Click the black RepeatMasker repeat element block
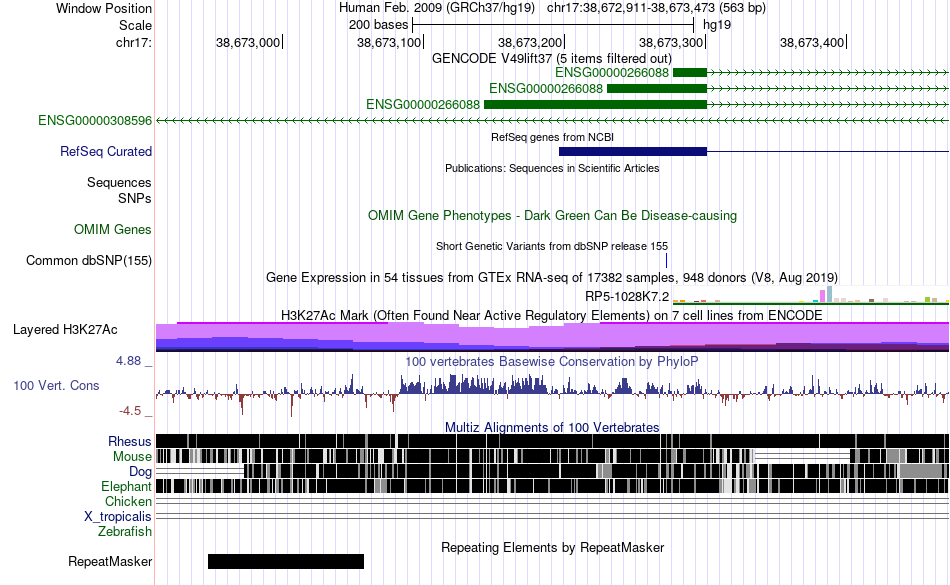Image resolution: width=950 pixels, height=585 pixels. coord(286,561)
